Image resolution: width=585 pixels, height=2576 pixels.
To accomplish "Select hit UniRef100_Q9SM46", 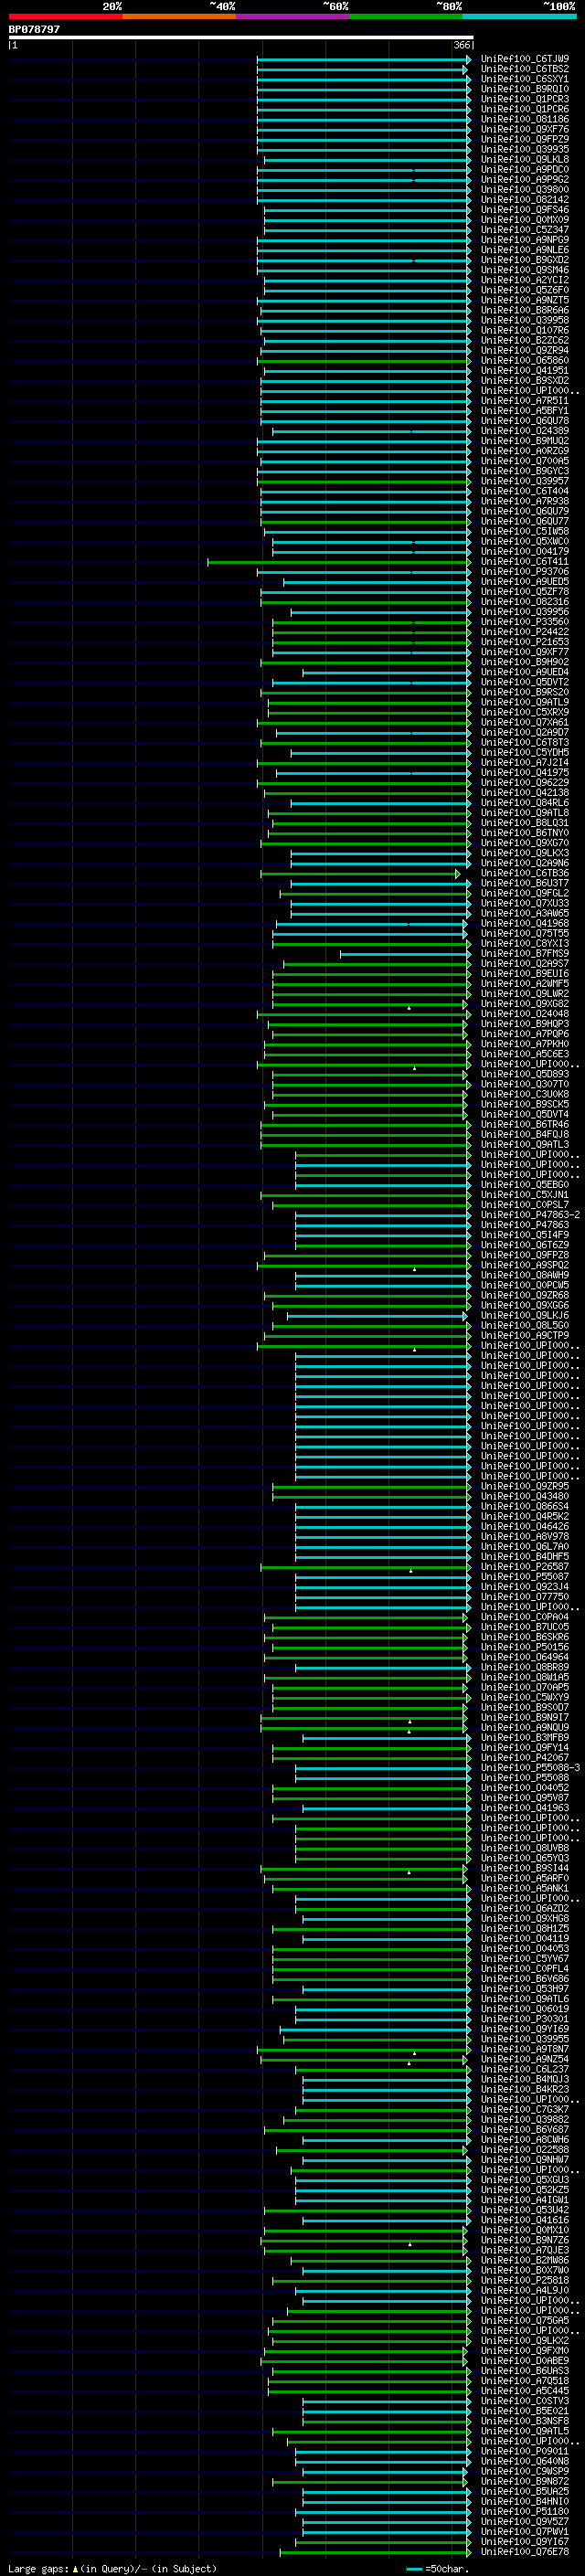I will [x=525, y=270].
